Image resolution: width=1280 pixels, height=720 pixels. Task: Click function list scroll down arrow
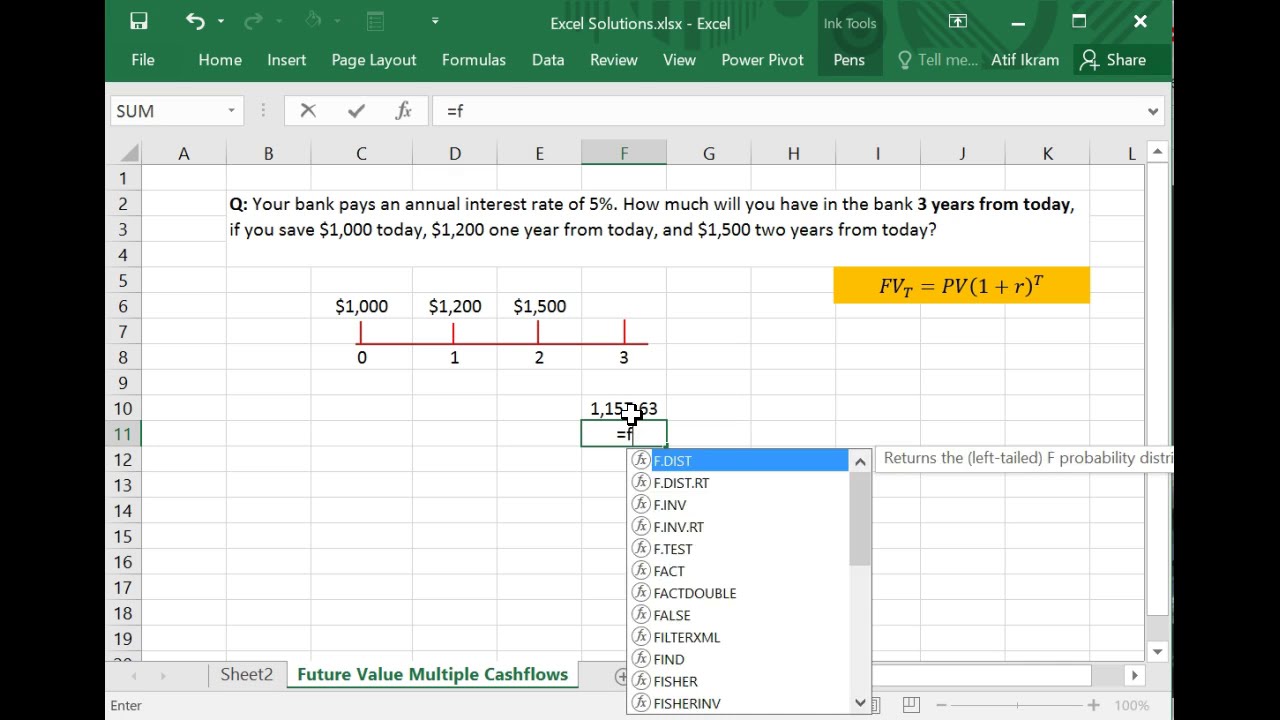[x=860, y=703]
